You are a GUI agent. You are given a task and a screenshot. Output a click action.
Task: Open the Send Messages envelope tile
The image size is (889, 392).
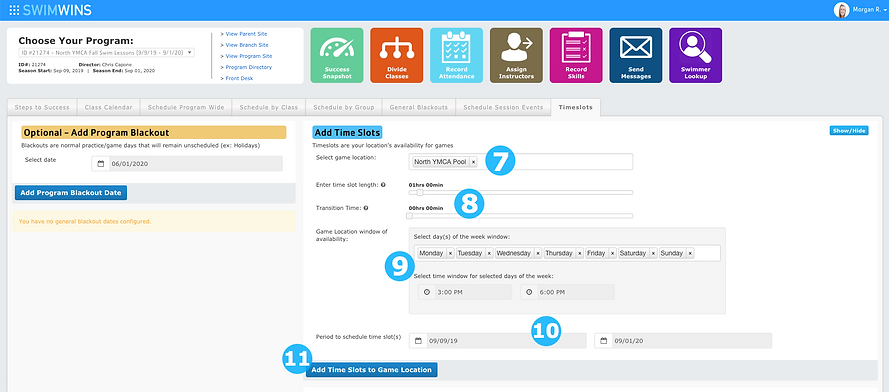[636, 56]
